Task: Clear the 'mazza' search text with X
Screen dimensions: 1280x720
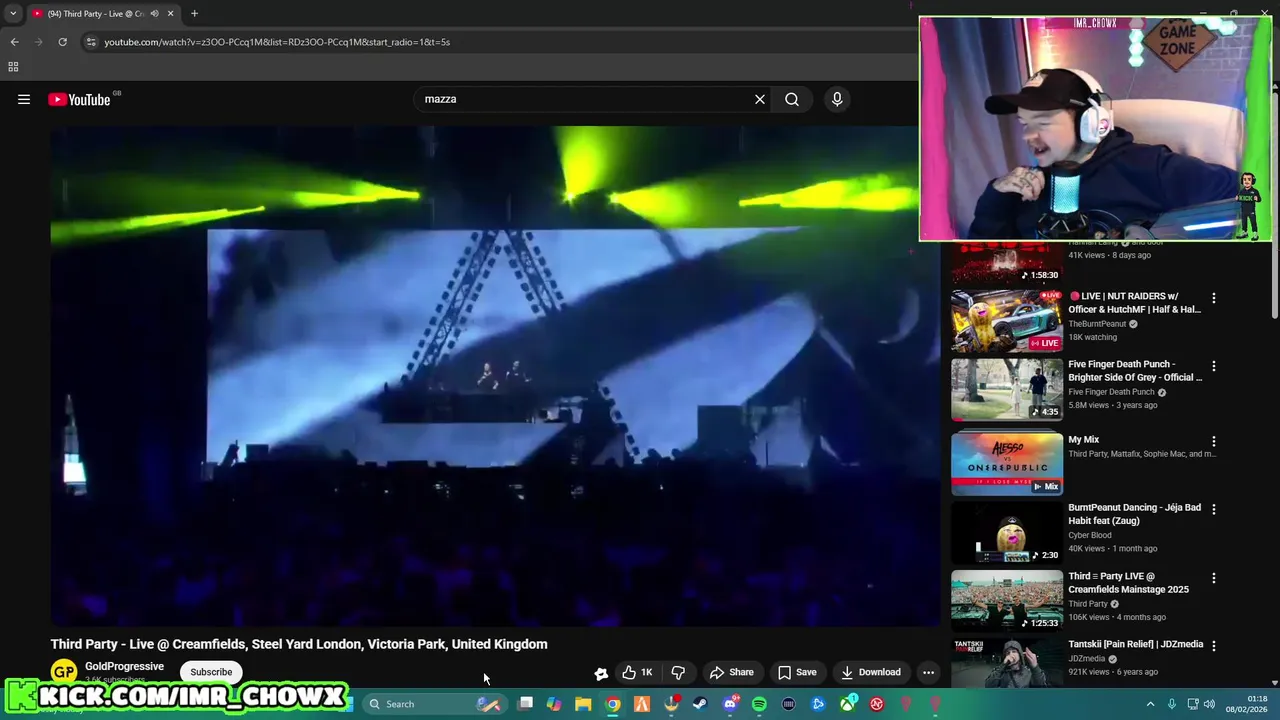Action: (760, 99)
